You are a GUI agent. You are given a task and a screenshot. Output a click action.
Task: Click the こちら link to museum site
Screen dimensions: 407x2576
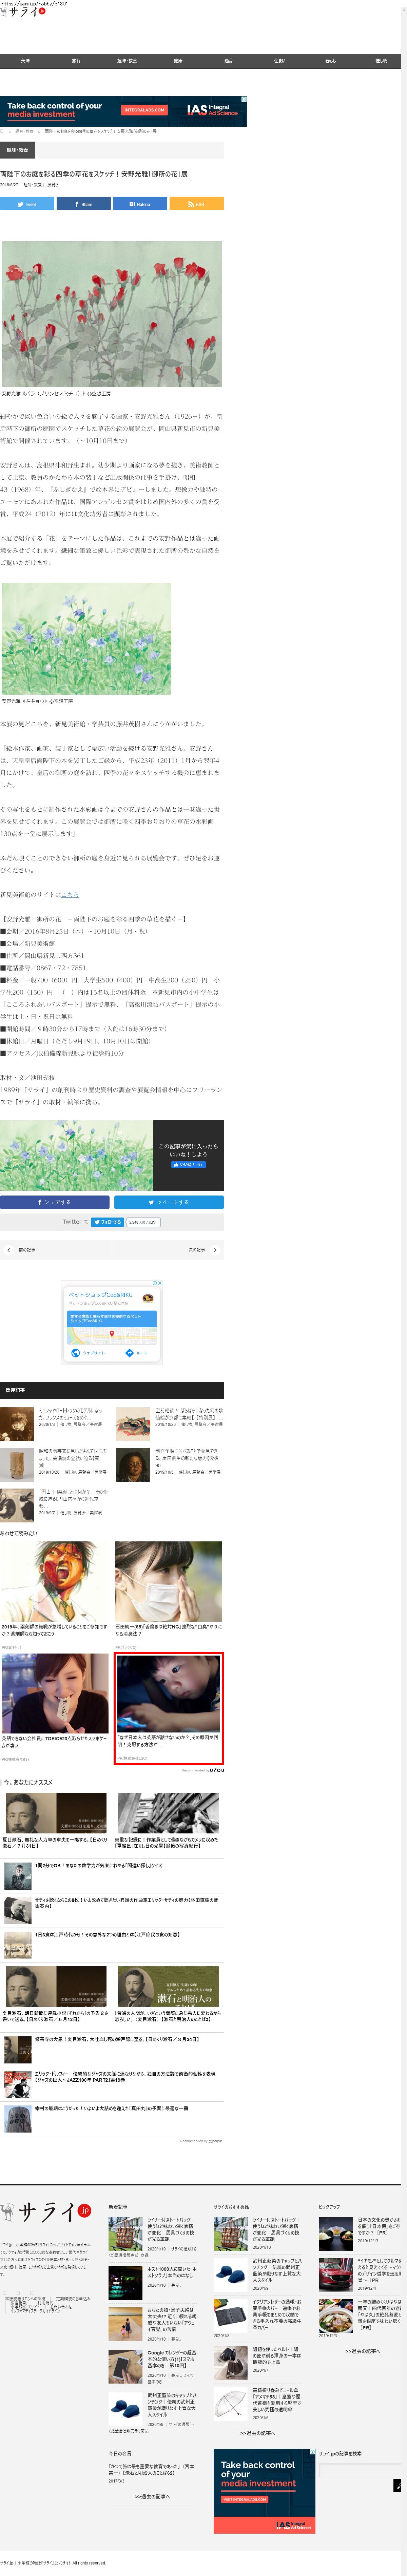coord(70,894)
